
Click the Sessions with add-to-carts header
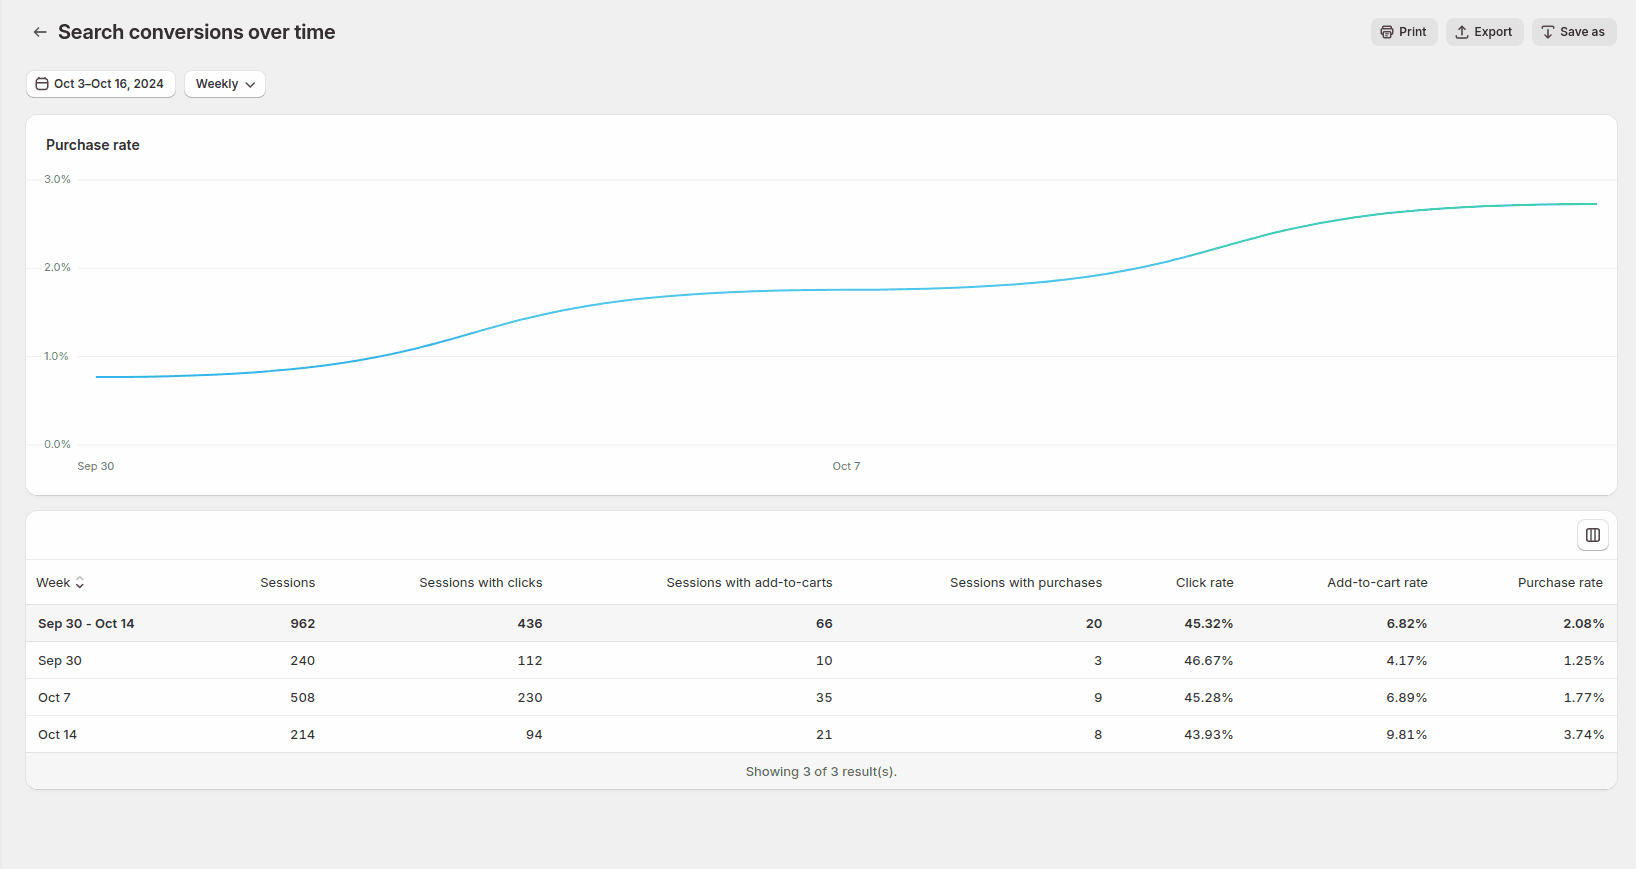(749, 583)
